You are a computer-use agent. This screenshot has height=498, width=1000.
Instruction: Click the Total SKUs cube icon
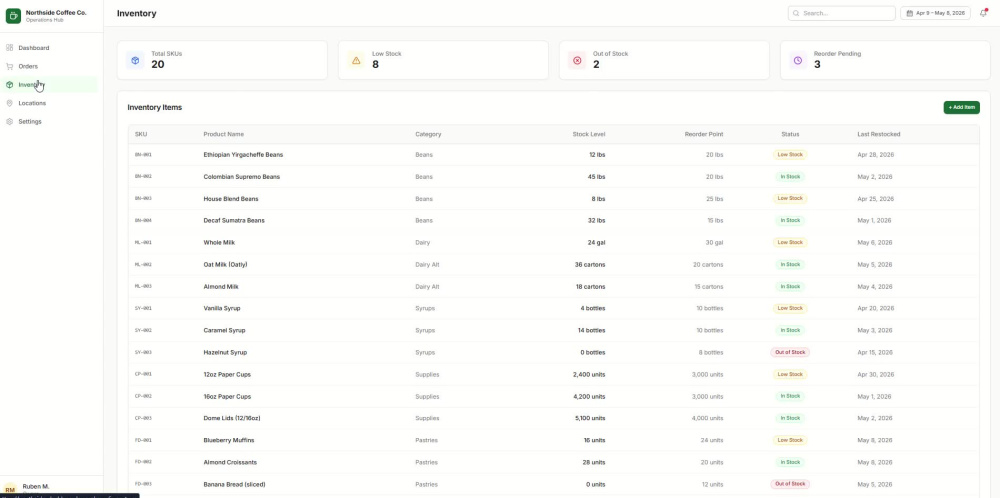[x=135, y=61]
